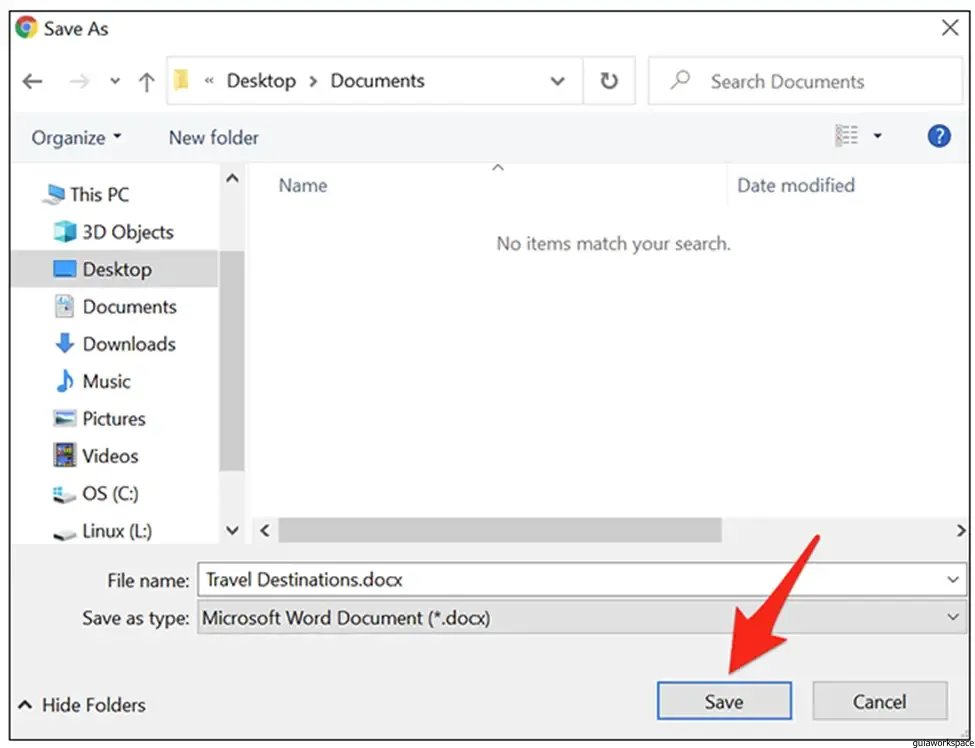
Task: Cancel the Save As dialog
Action: 879,701
